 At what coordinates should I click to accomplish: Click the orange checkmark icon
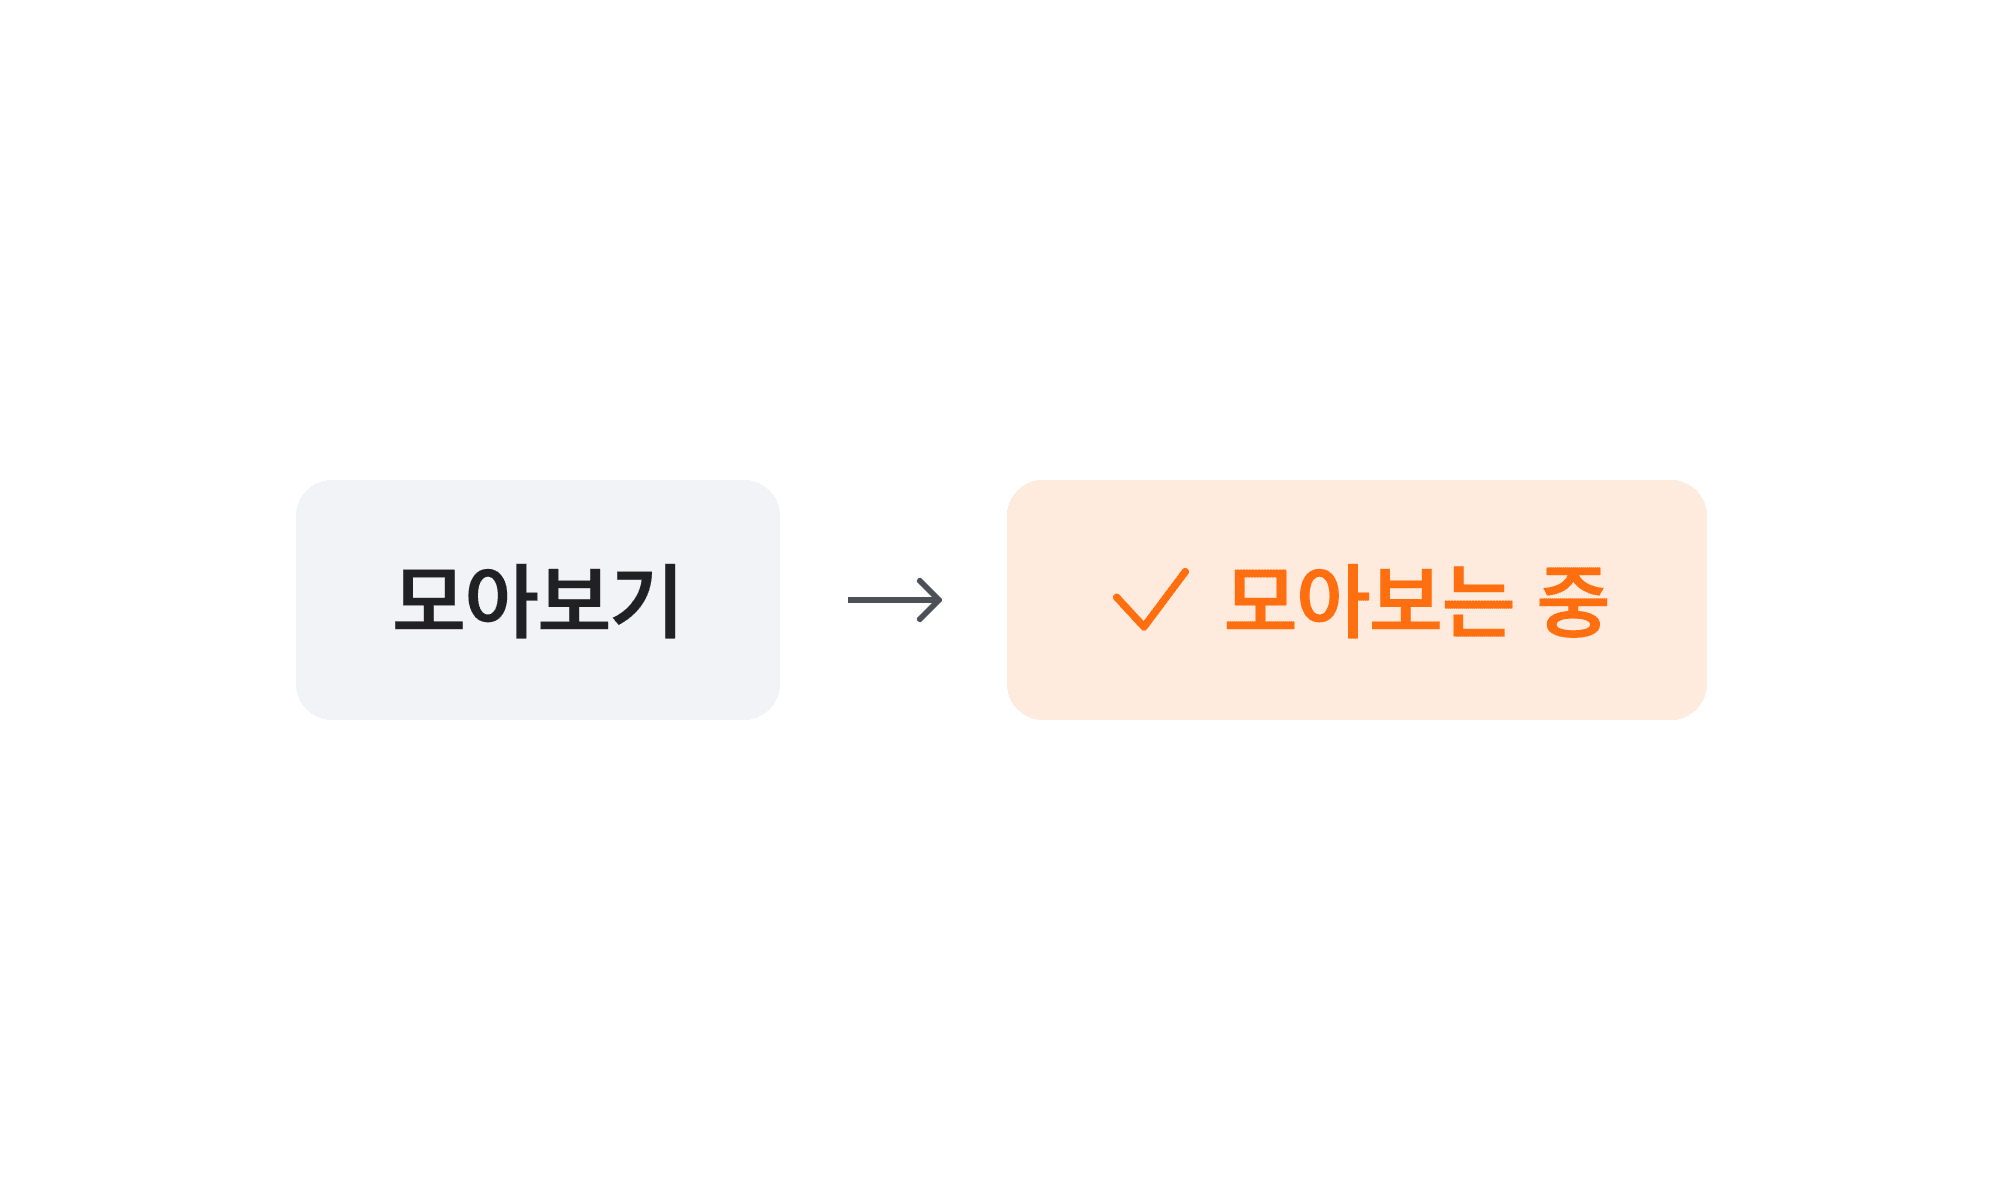tap(1150, 600)
